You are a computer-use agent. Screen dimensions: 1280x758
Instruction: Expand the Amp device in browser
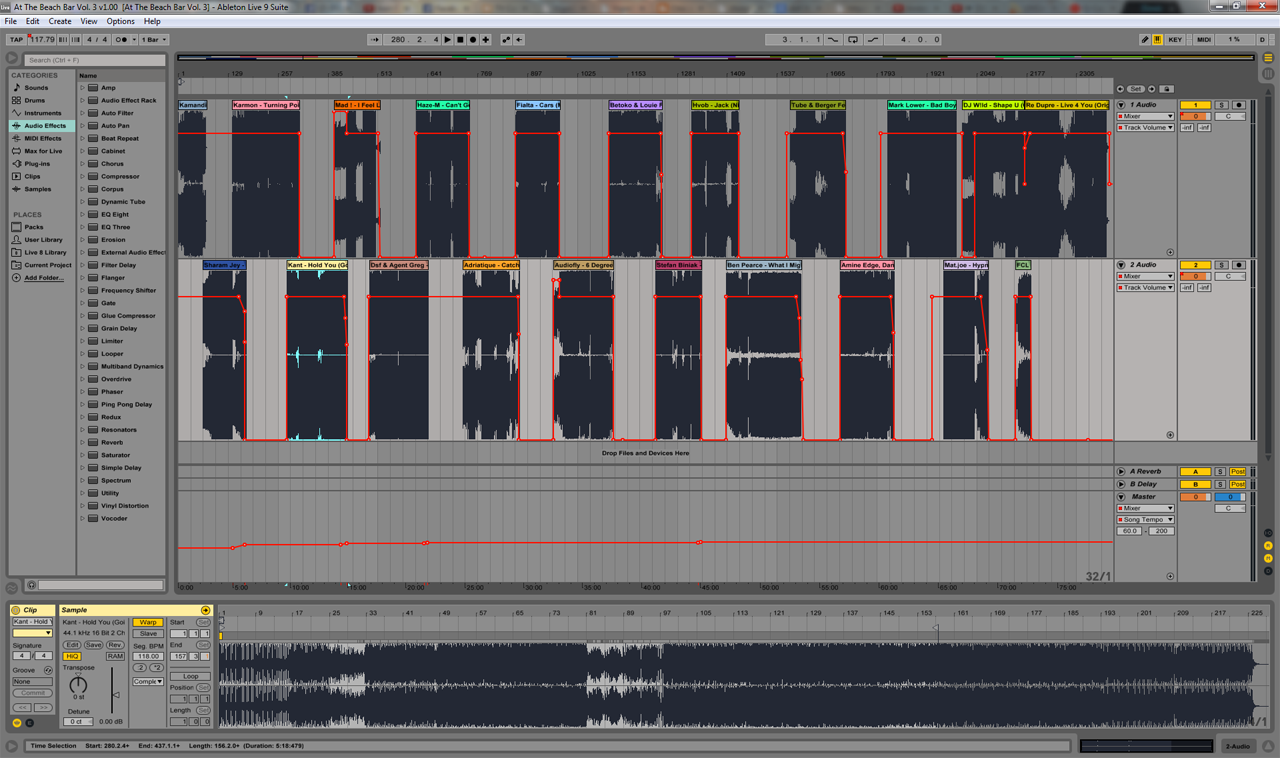83,88
